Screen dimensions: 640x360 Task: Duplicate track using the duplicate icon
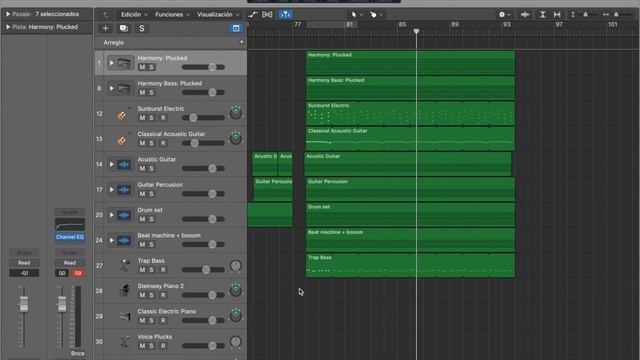click(124, 28)
